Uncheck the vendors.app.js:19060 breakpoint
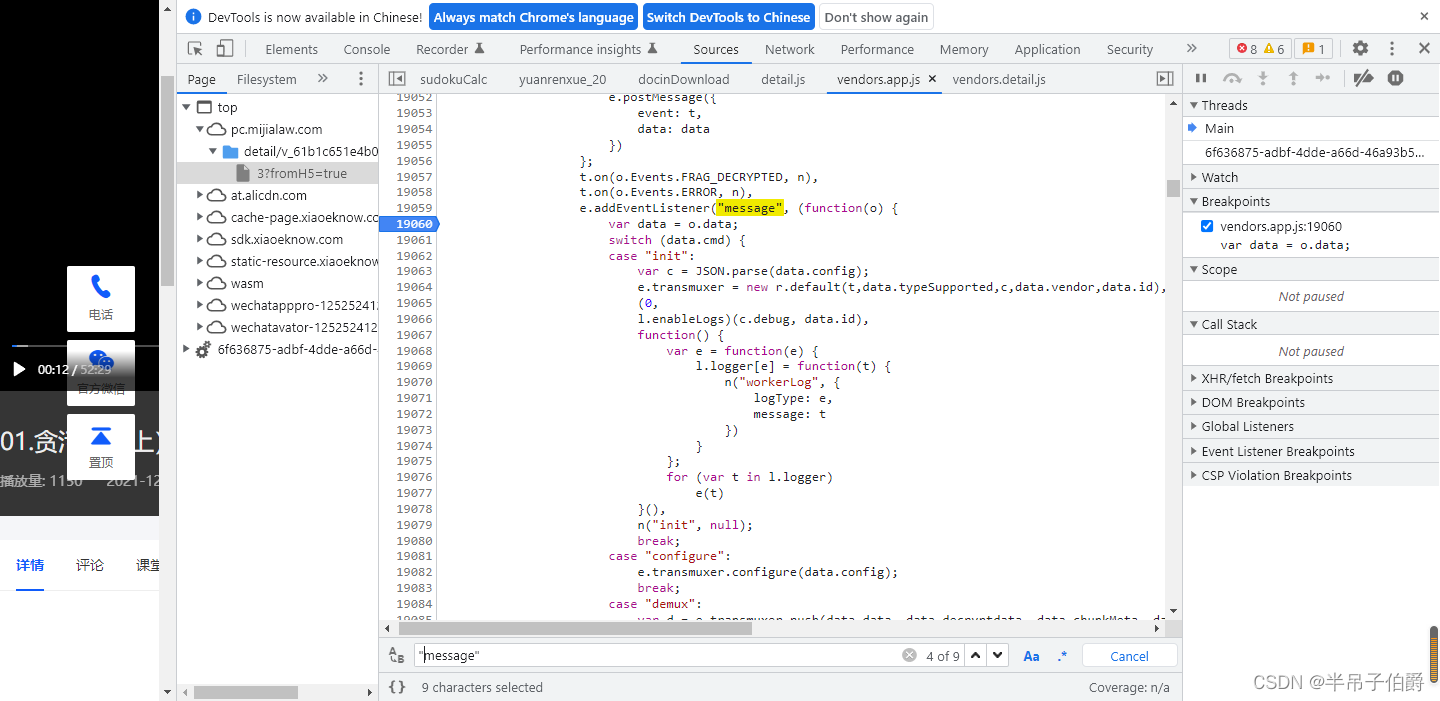 pos(1207,226)
